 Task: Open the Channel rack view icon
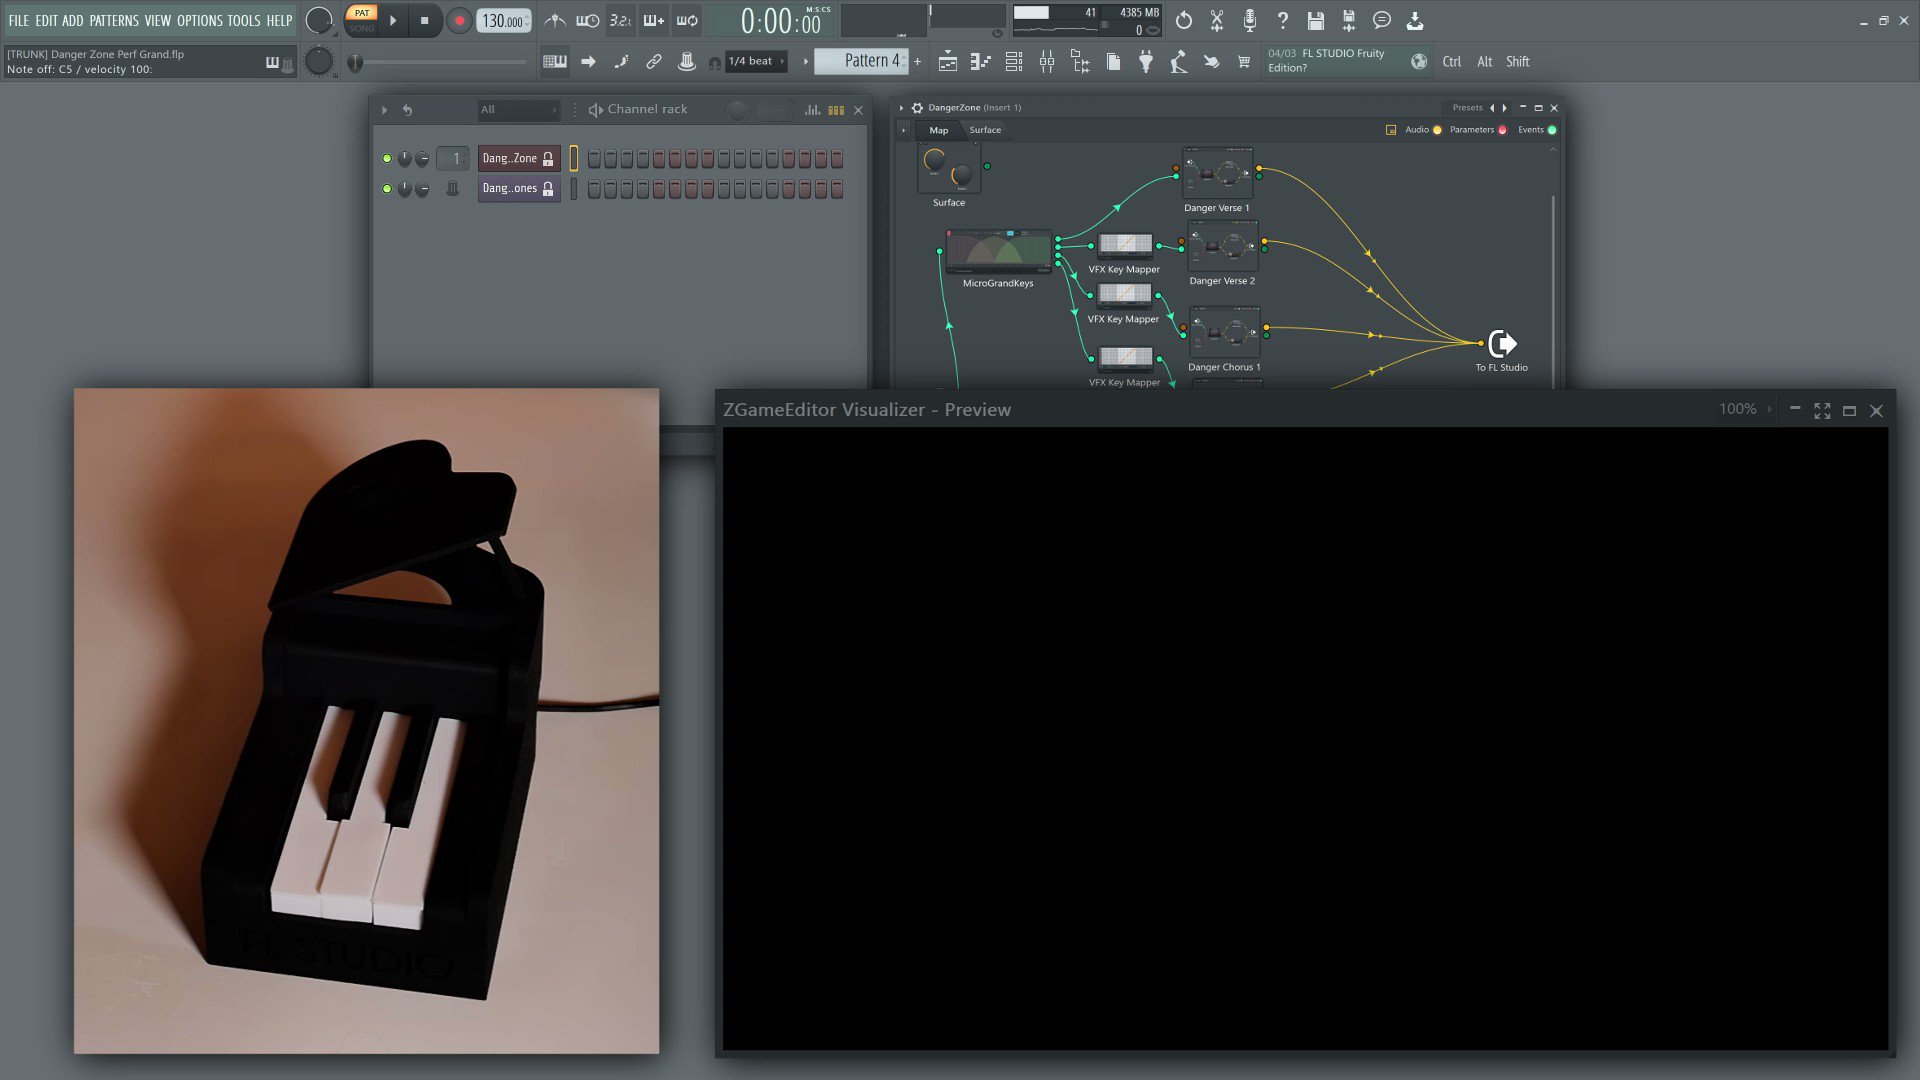click(1014, 62)
